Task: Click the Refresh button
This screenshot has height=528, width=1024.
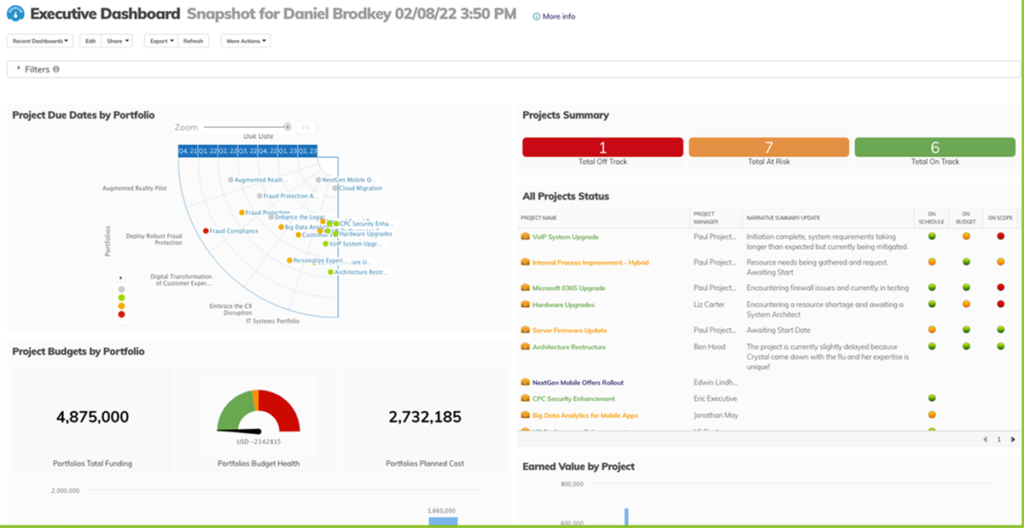Action: pyautogui.click(x=193, y=41)
